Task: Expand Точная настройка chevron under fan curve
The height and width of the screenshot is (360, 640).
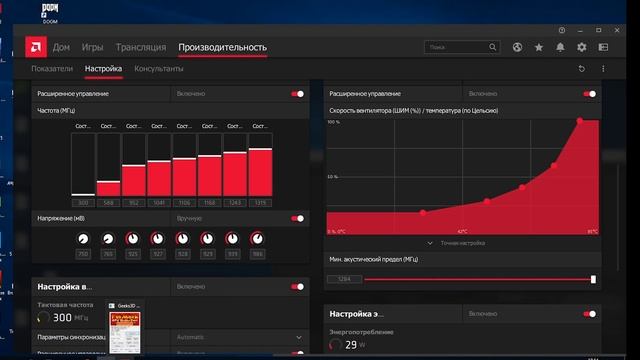Action: pos(430,243)
